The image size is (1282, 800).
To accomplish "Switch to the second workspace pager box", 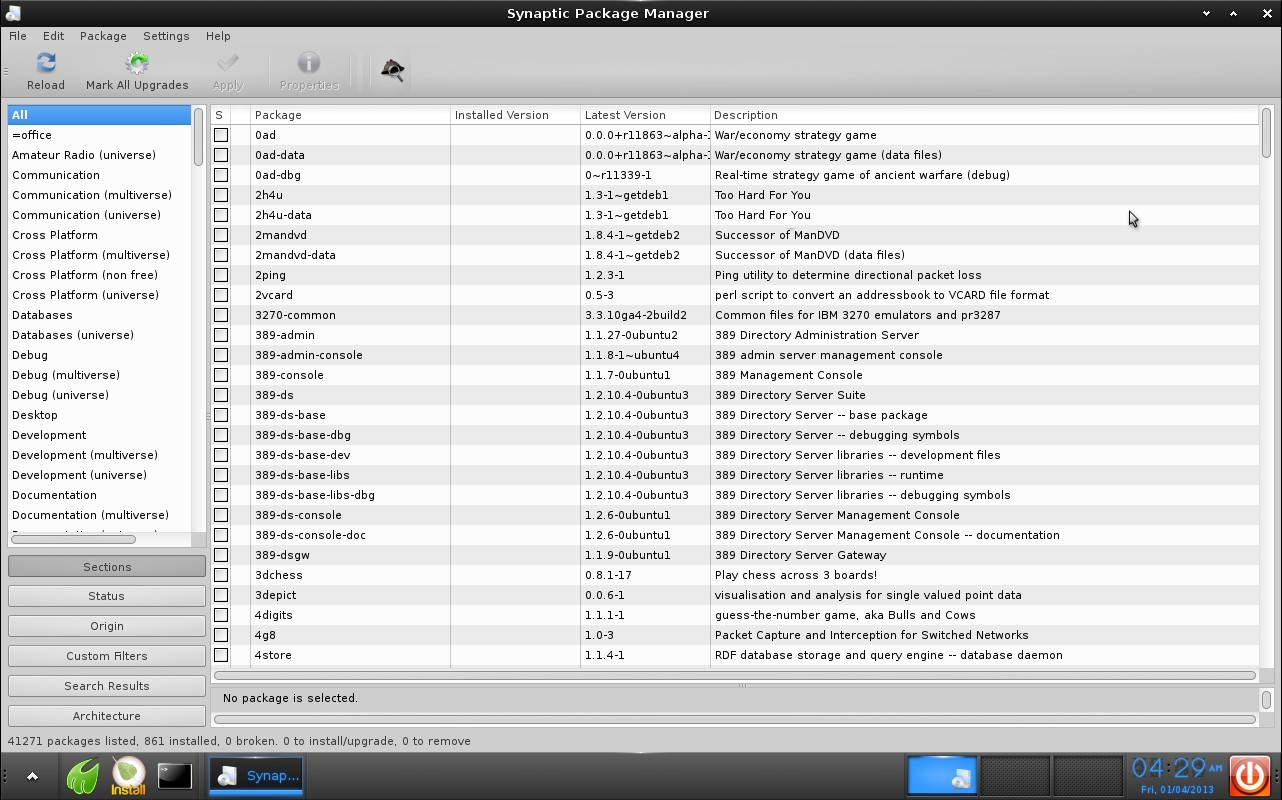I will pos(1015,776).
